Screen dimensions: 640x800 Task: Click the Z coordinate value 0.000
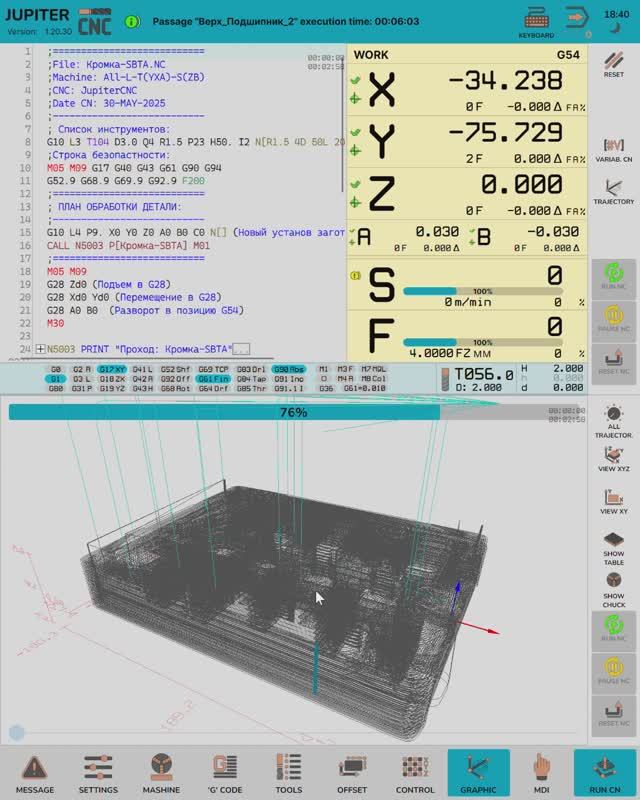pyautogui.click(x=522, y=185)
